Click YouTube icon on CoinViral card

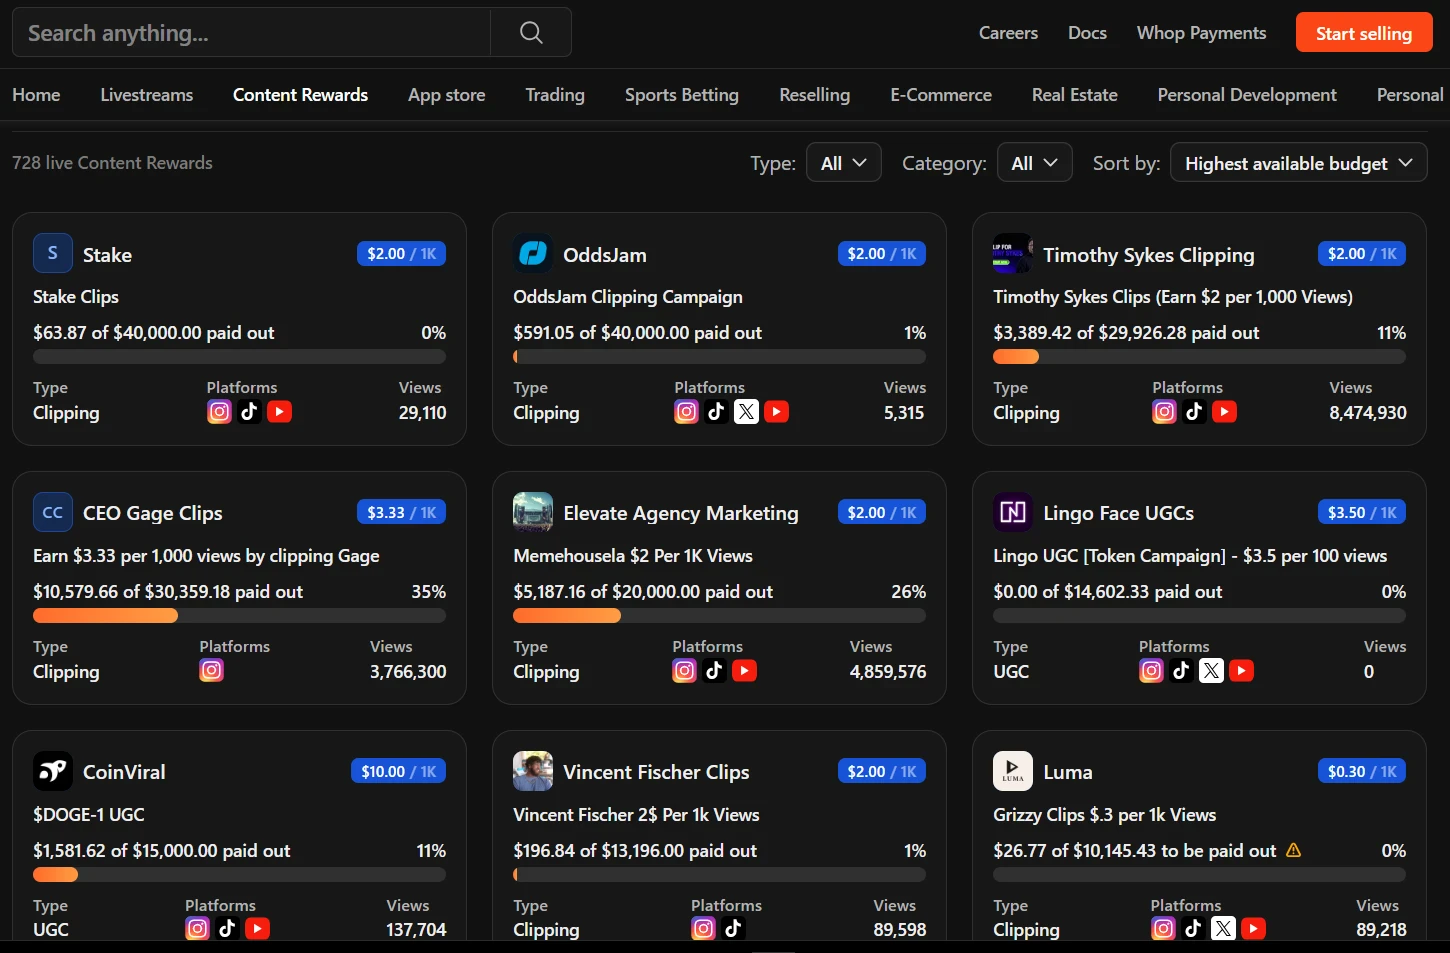click(257, 929)
